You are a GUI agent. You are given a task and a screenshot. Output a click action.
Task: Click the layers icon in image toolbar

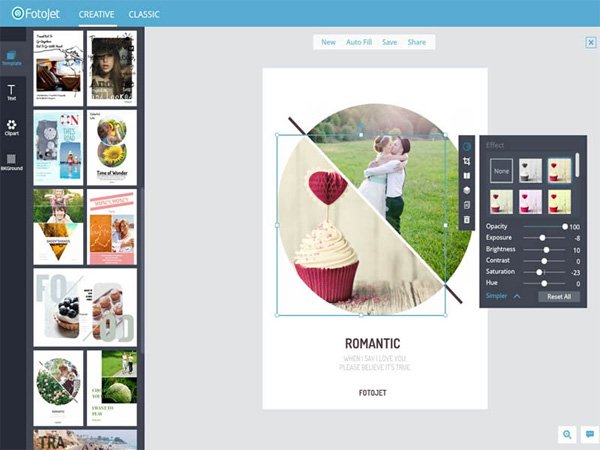pos(468,189)
